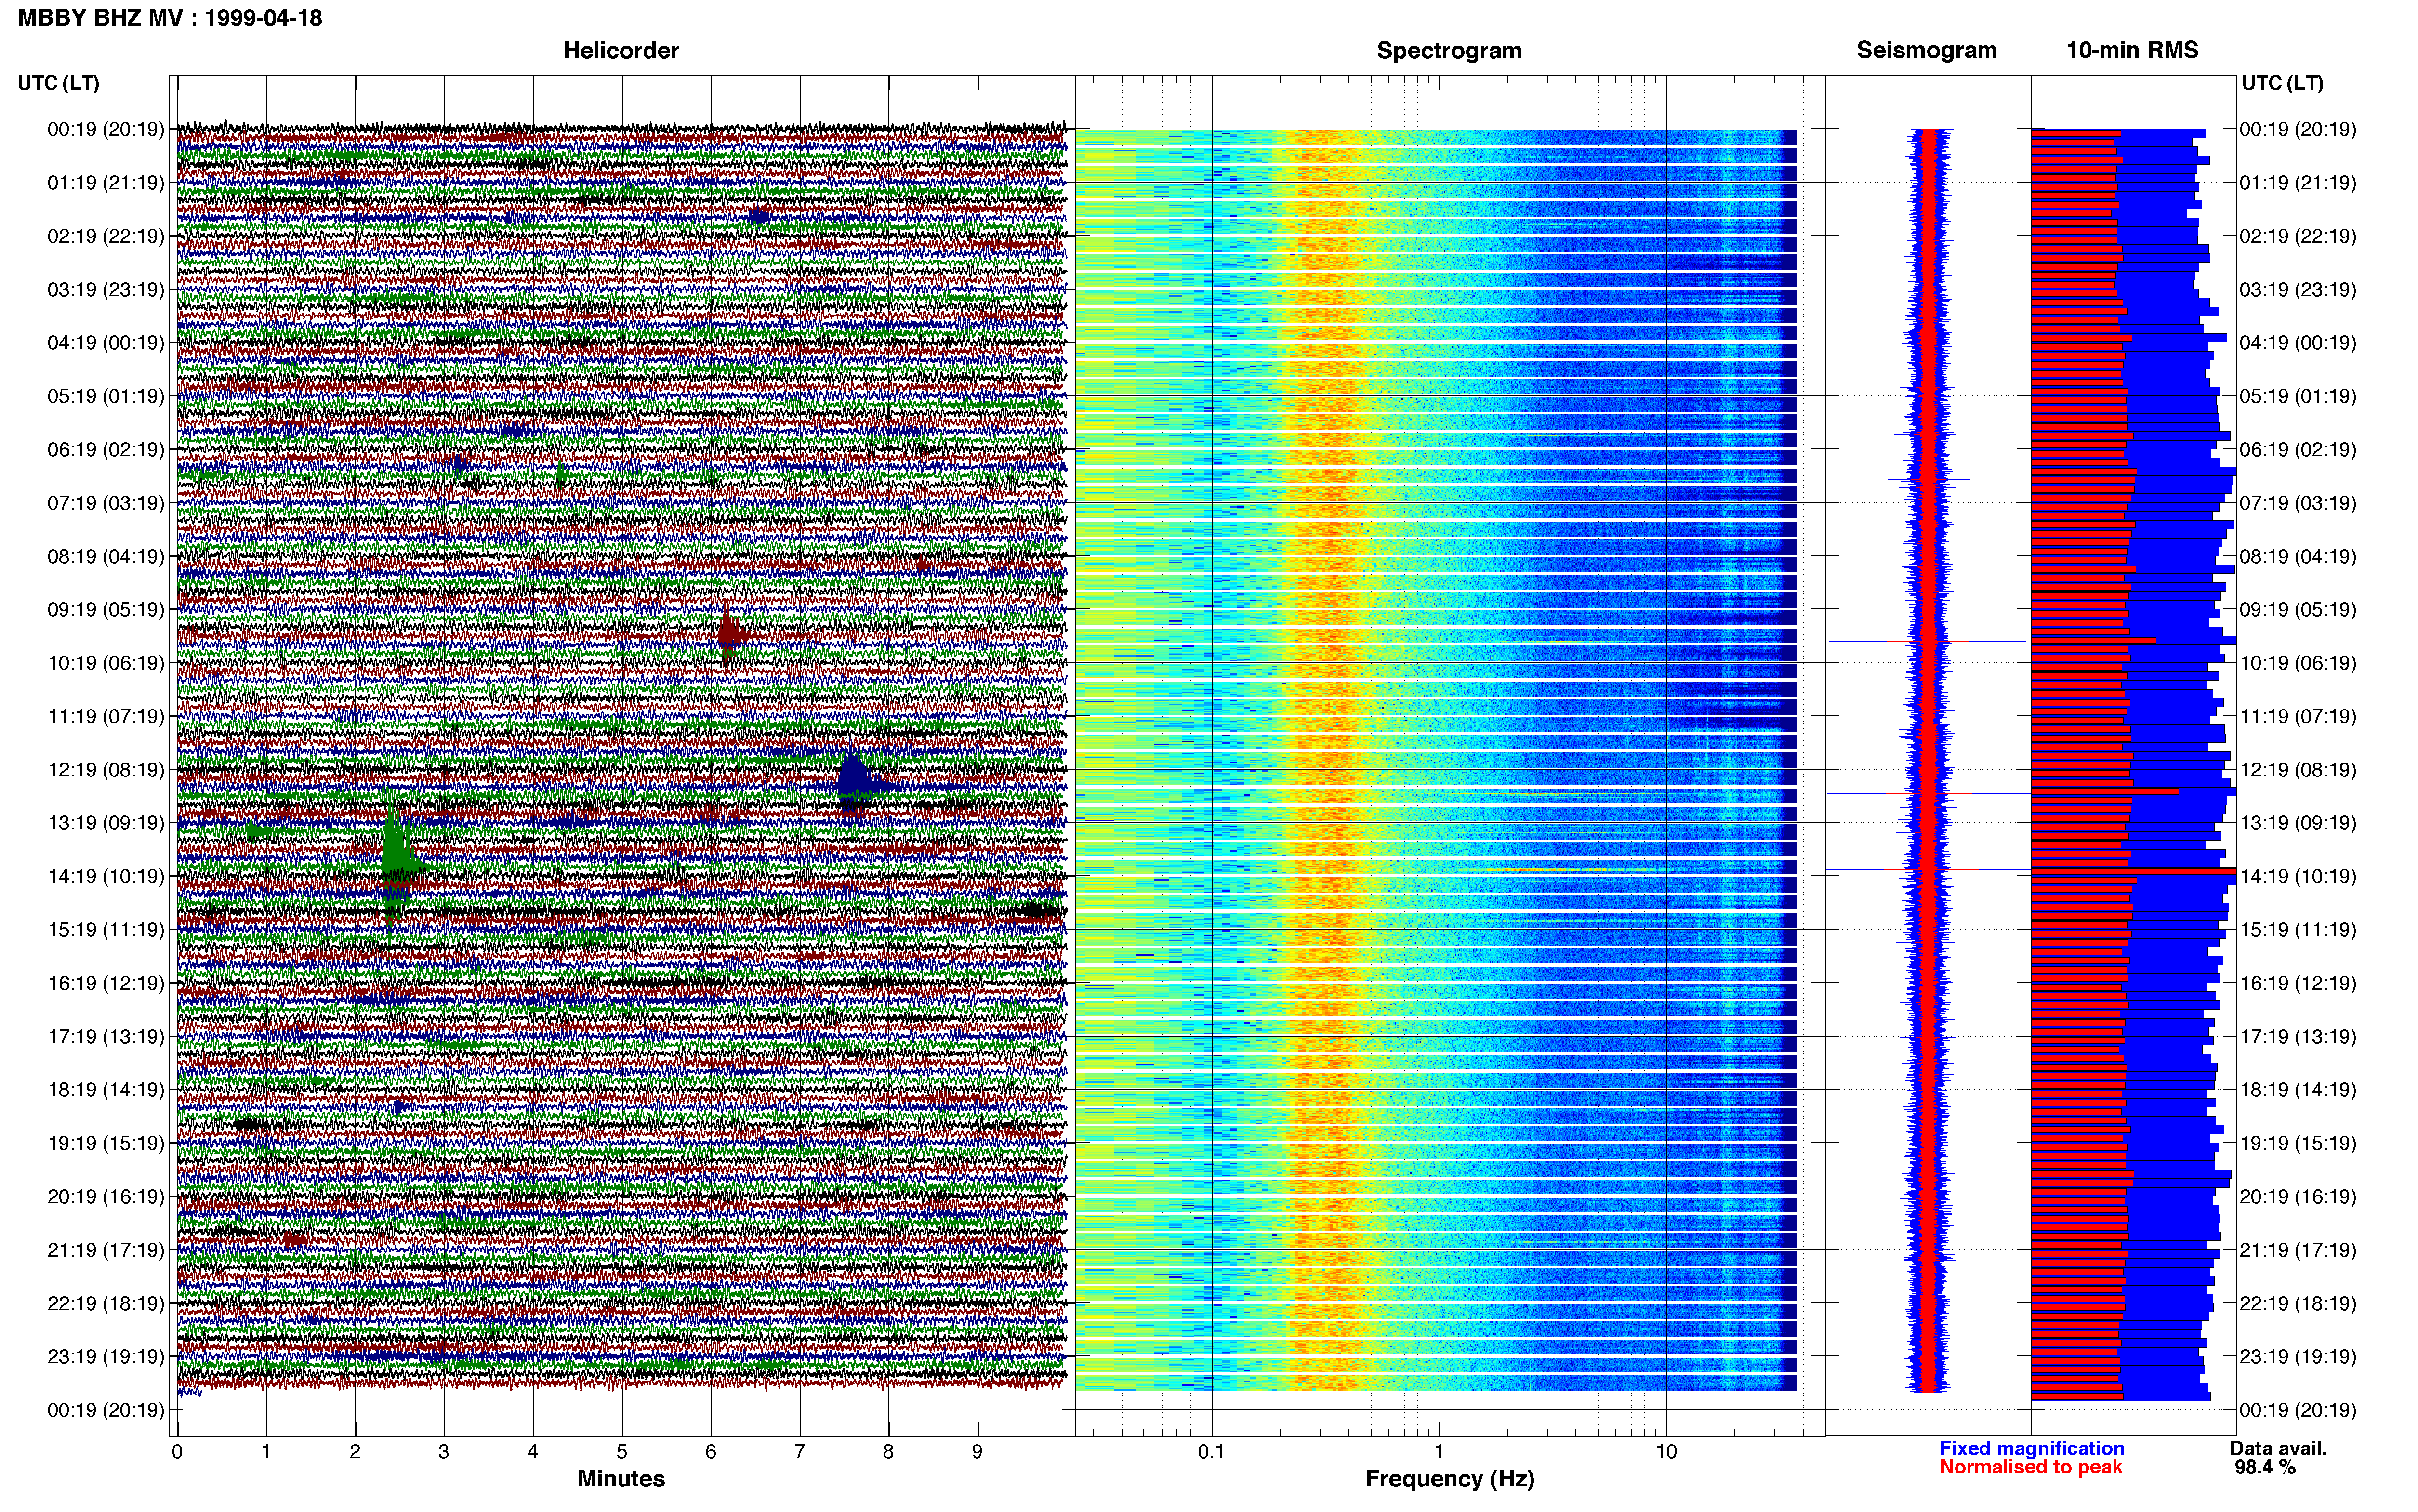The image size is (2418, 1512).
Task: Click the '03:19 (23:19)' time label on the Helicorder axis
Action: (106, 289)
